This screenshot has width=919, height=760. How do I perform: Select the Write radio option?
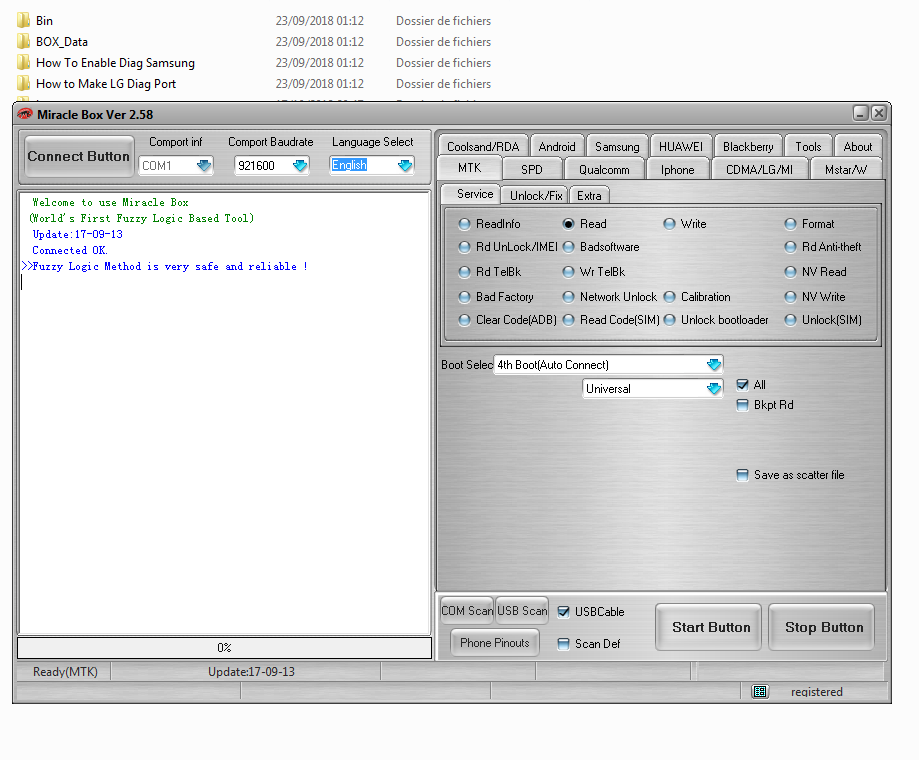669,224
